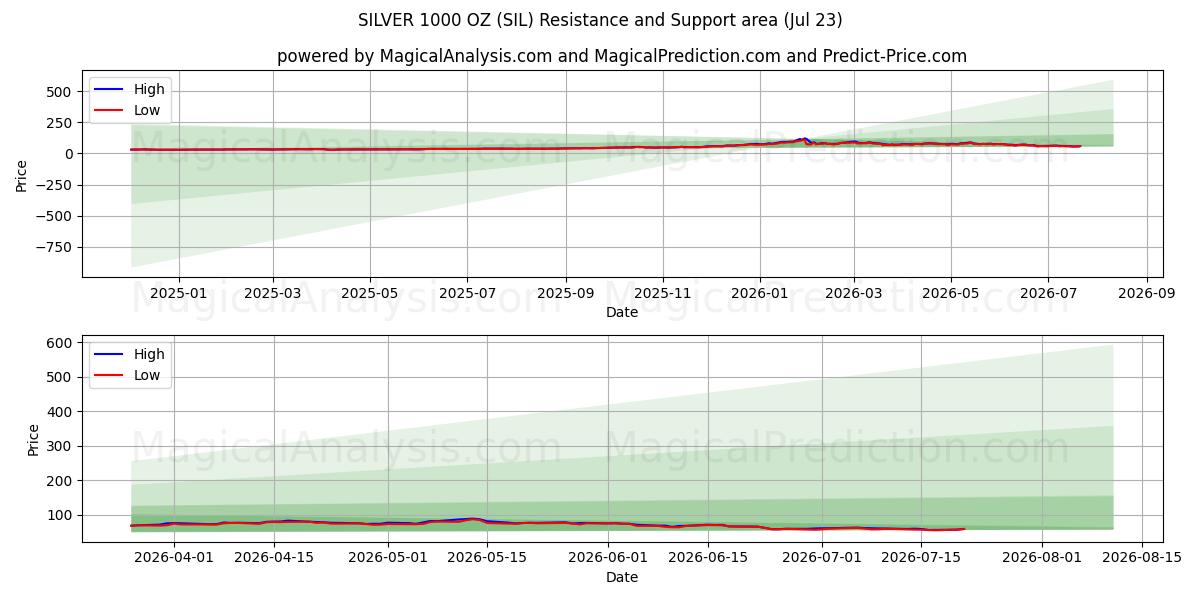Click the 'Date' axis label under top chart

click(622, 312)
